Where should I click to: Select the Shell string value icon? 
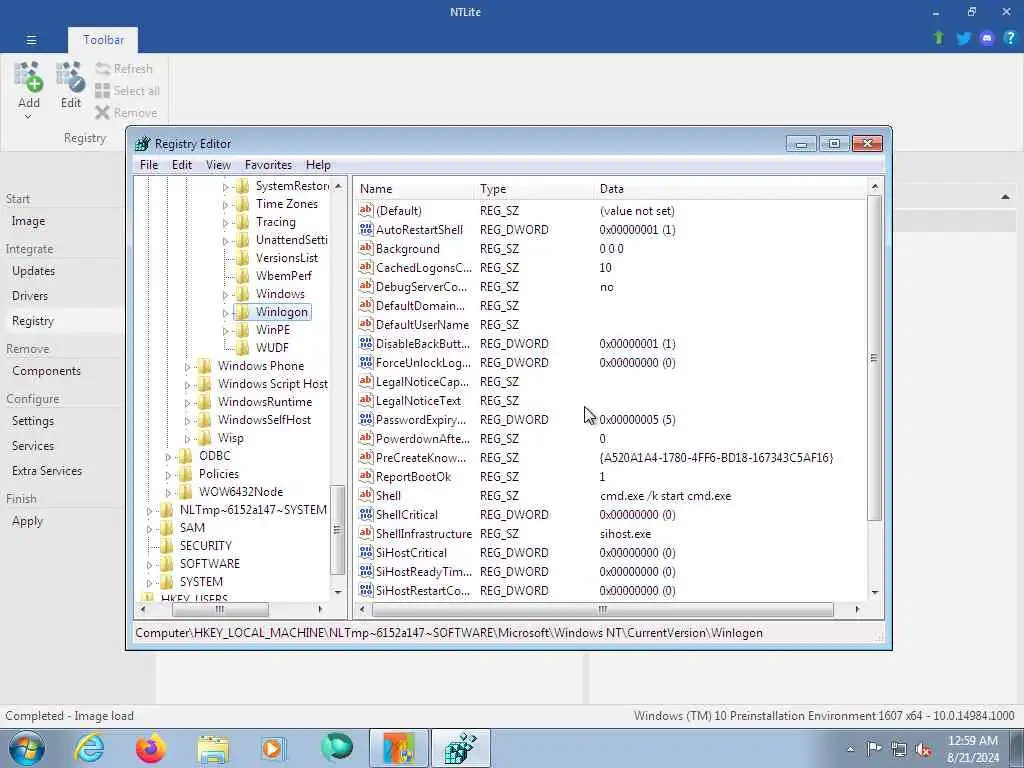[x=366, y=496]
